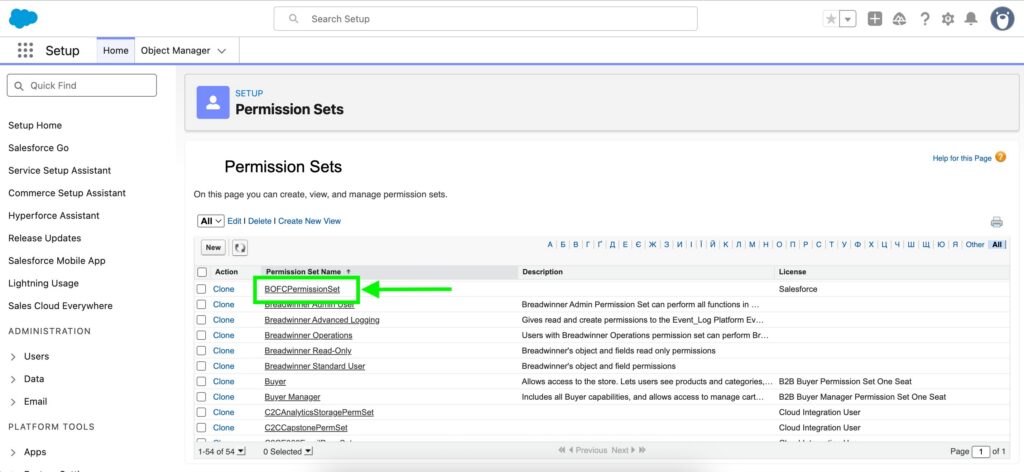
Task: Open the All list view dropdown
Action: point(210,221)
